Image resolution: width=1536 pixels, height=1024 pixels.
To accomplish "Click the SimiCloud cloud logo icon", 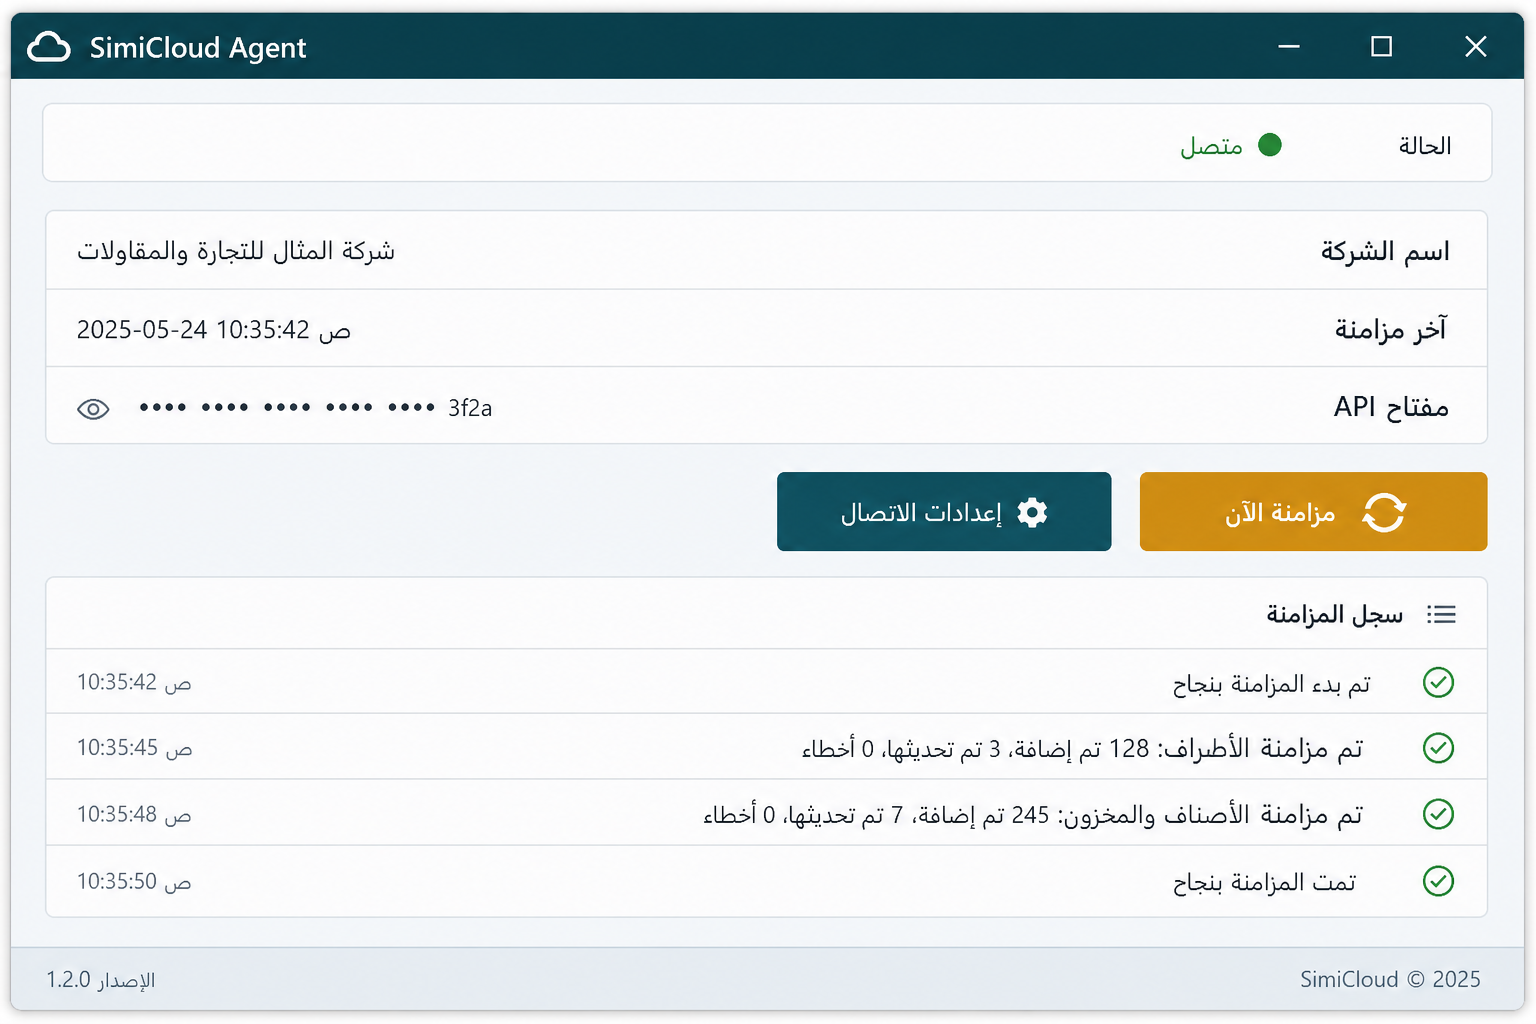I will click(49, 47).
